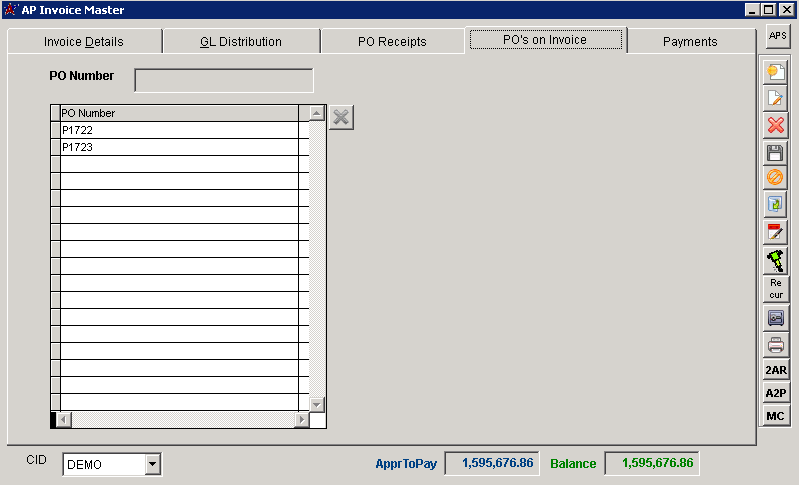
Task: Click the APS button at top right
Action: pyautogui.click(x=777, y=35)
